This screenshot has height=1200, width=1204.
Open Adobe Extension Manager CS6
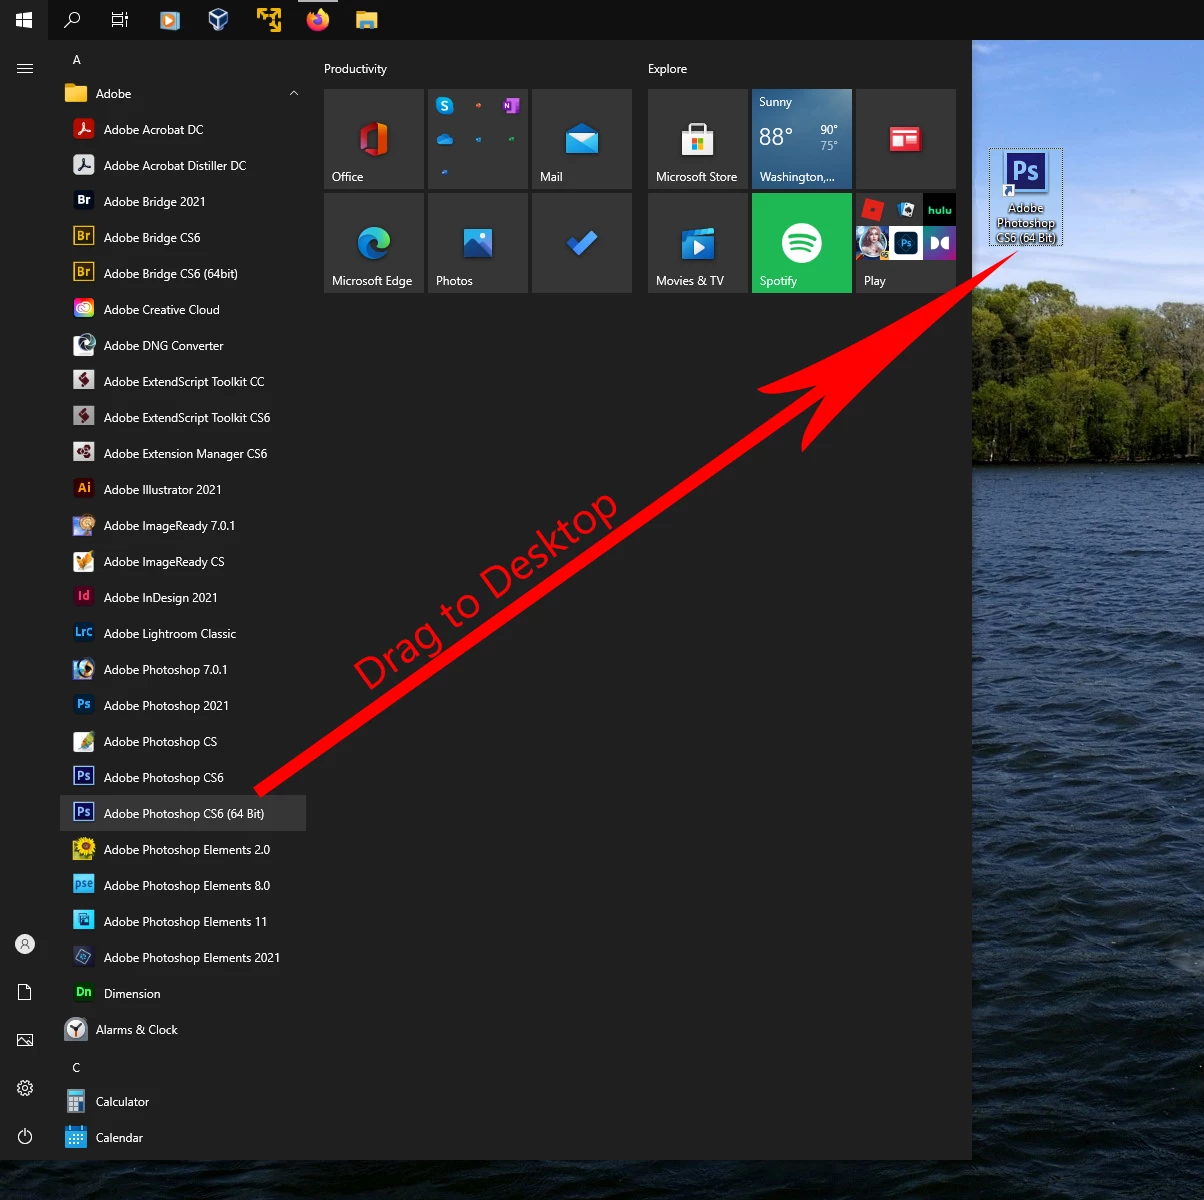pyautogui.click(x=183, y=454)
